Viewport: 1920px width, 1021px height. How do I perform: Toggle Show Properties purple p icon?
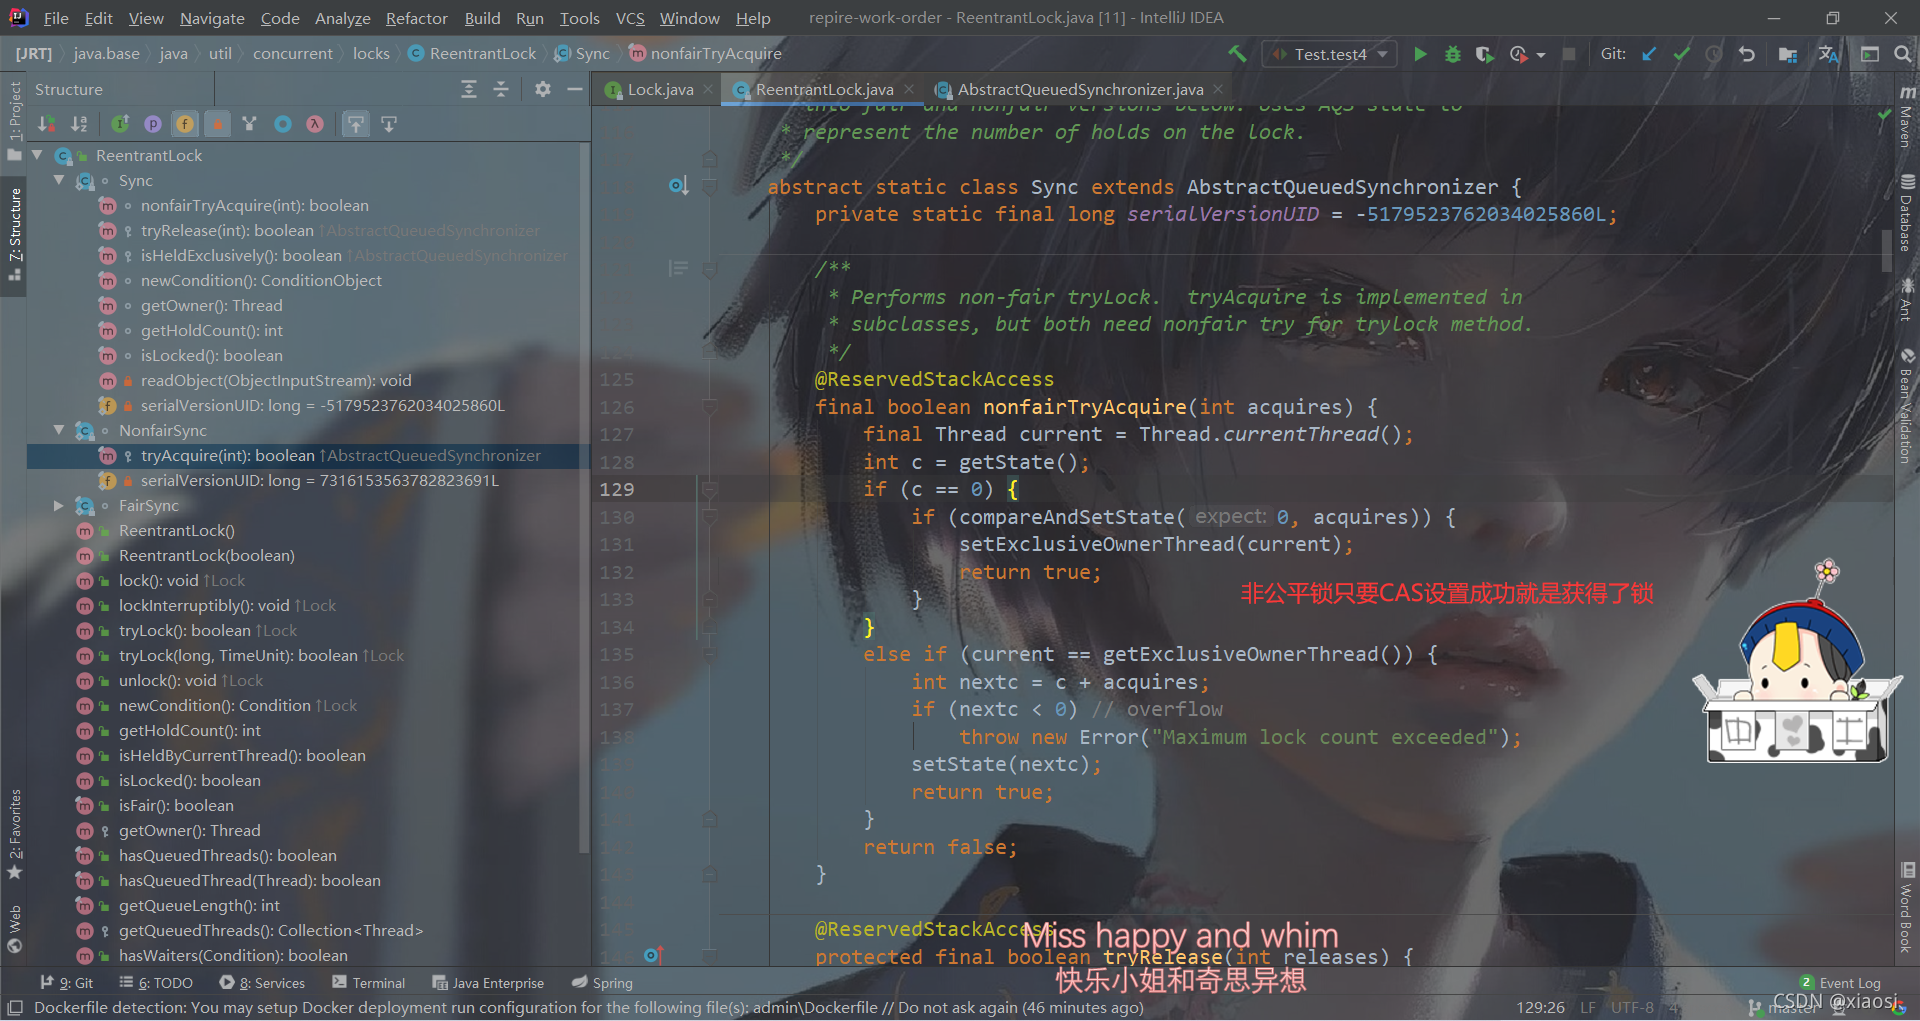(x=153, y=124)
